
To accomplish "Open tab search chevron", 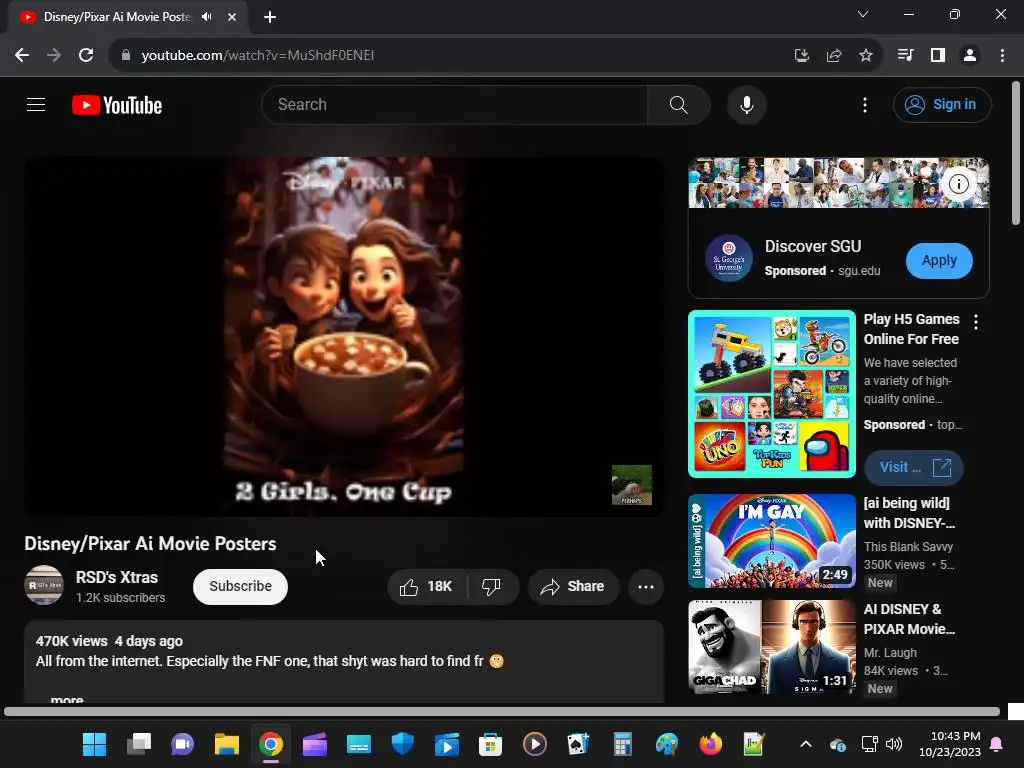I will point(863,14).
